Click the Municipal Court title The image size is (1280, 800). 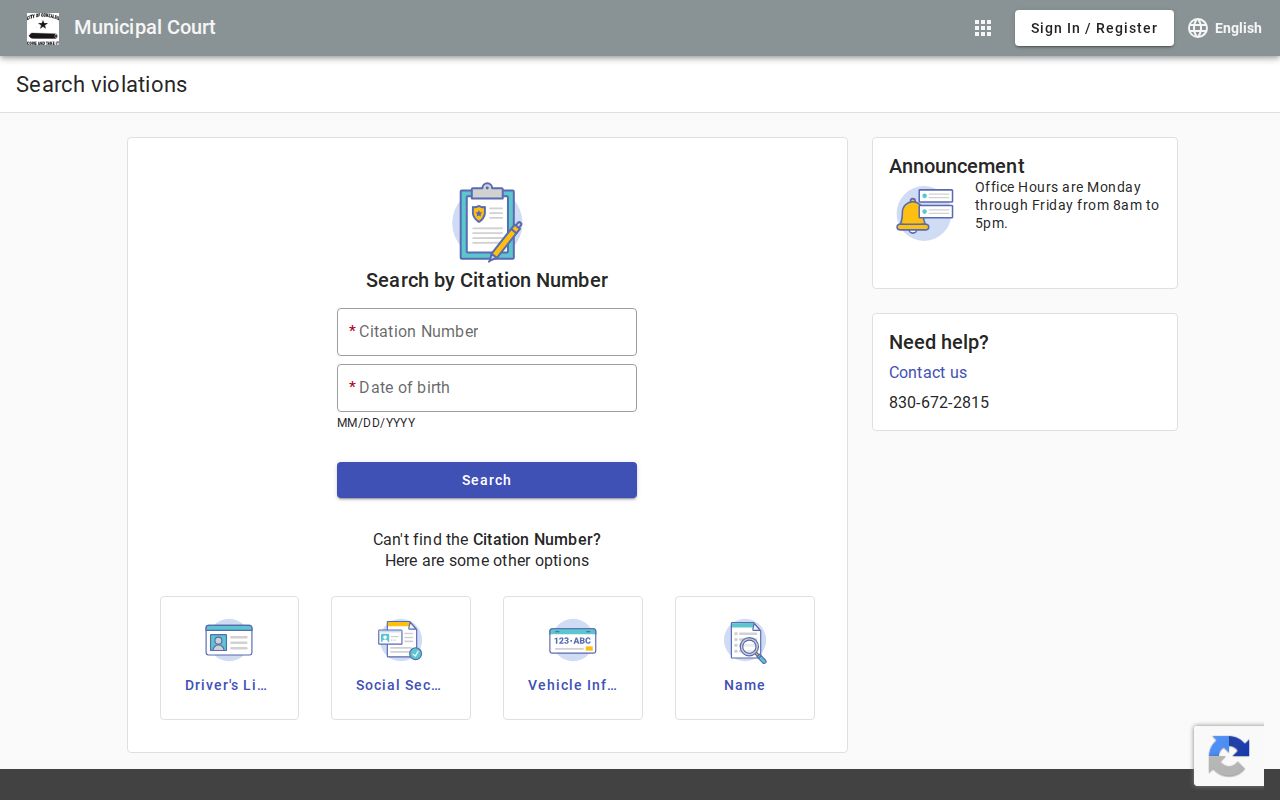(x=145, y=27)
